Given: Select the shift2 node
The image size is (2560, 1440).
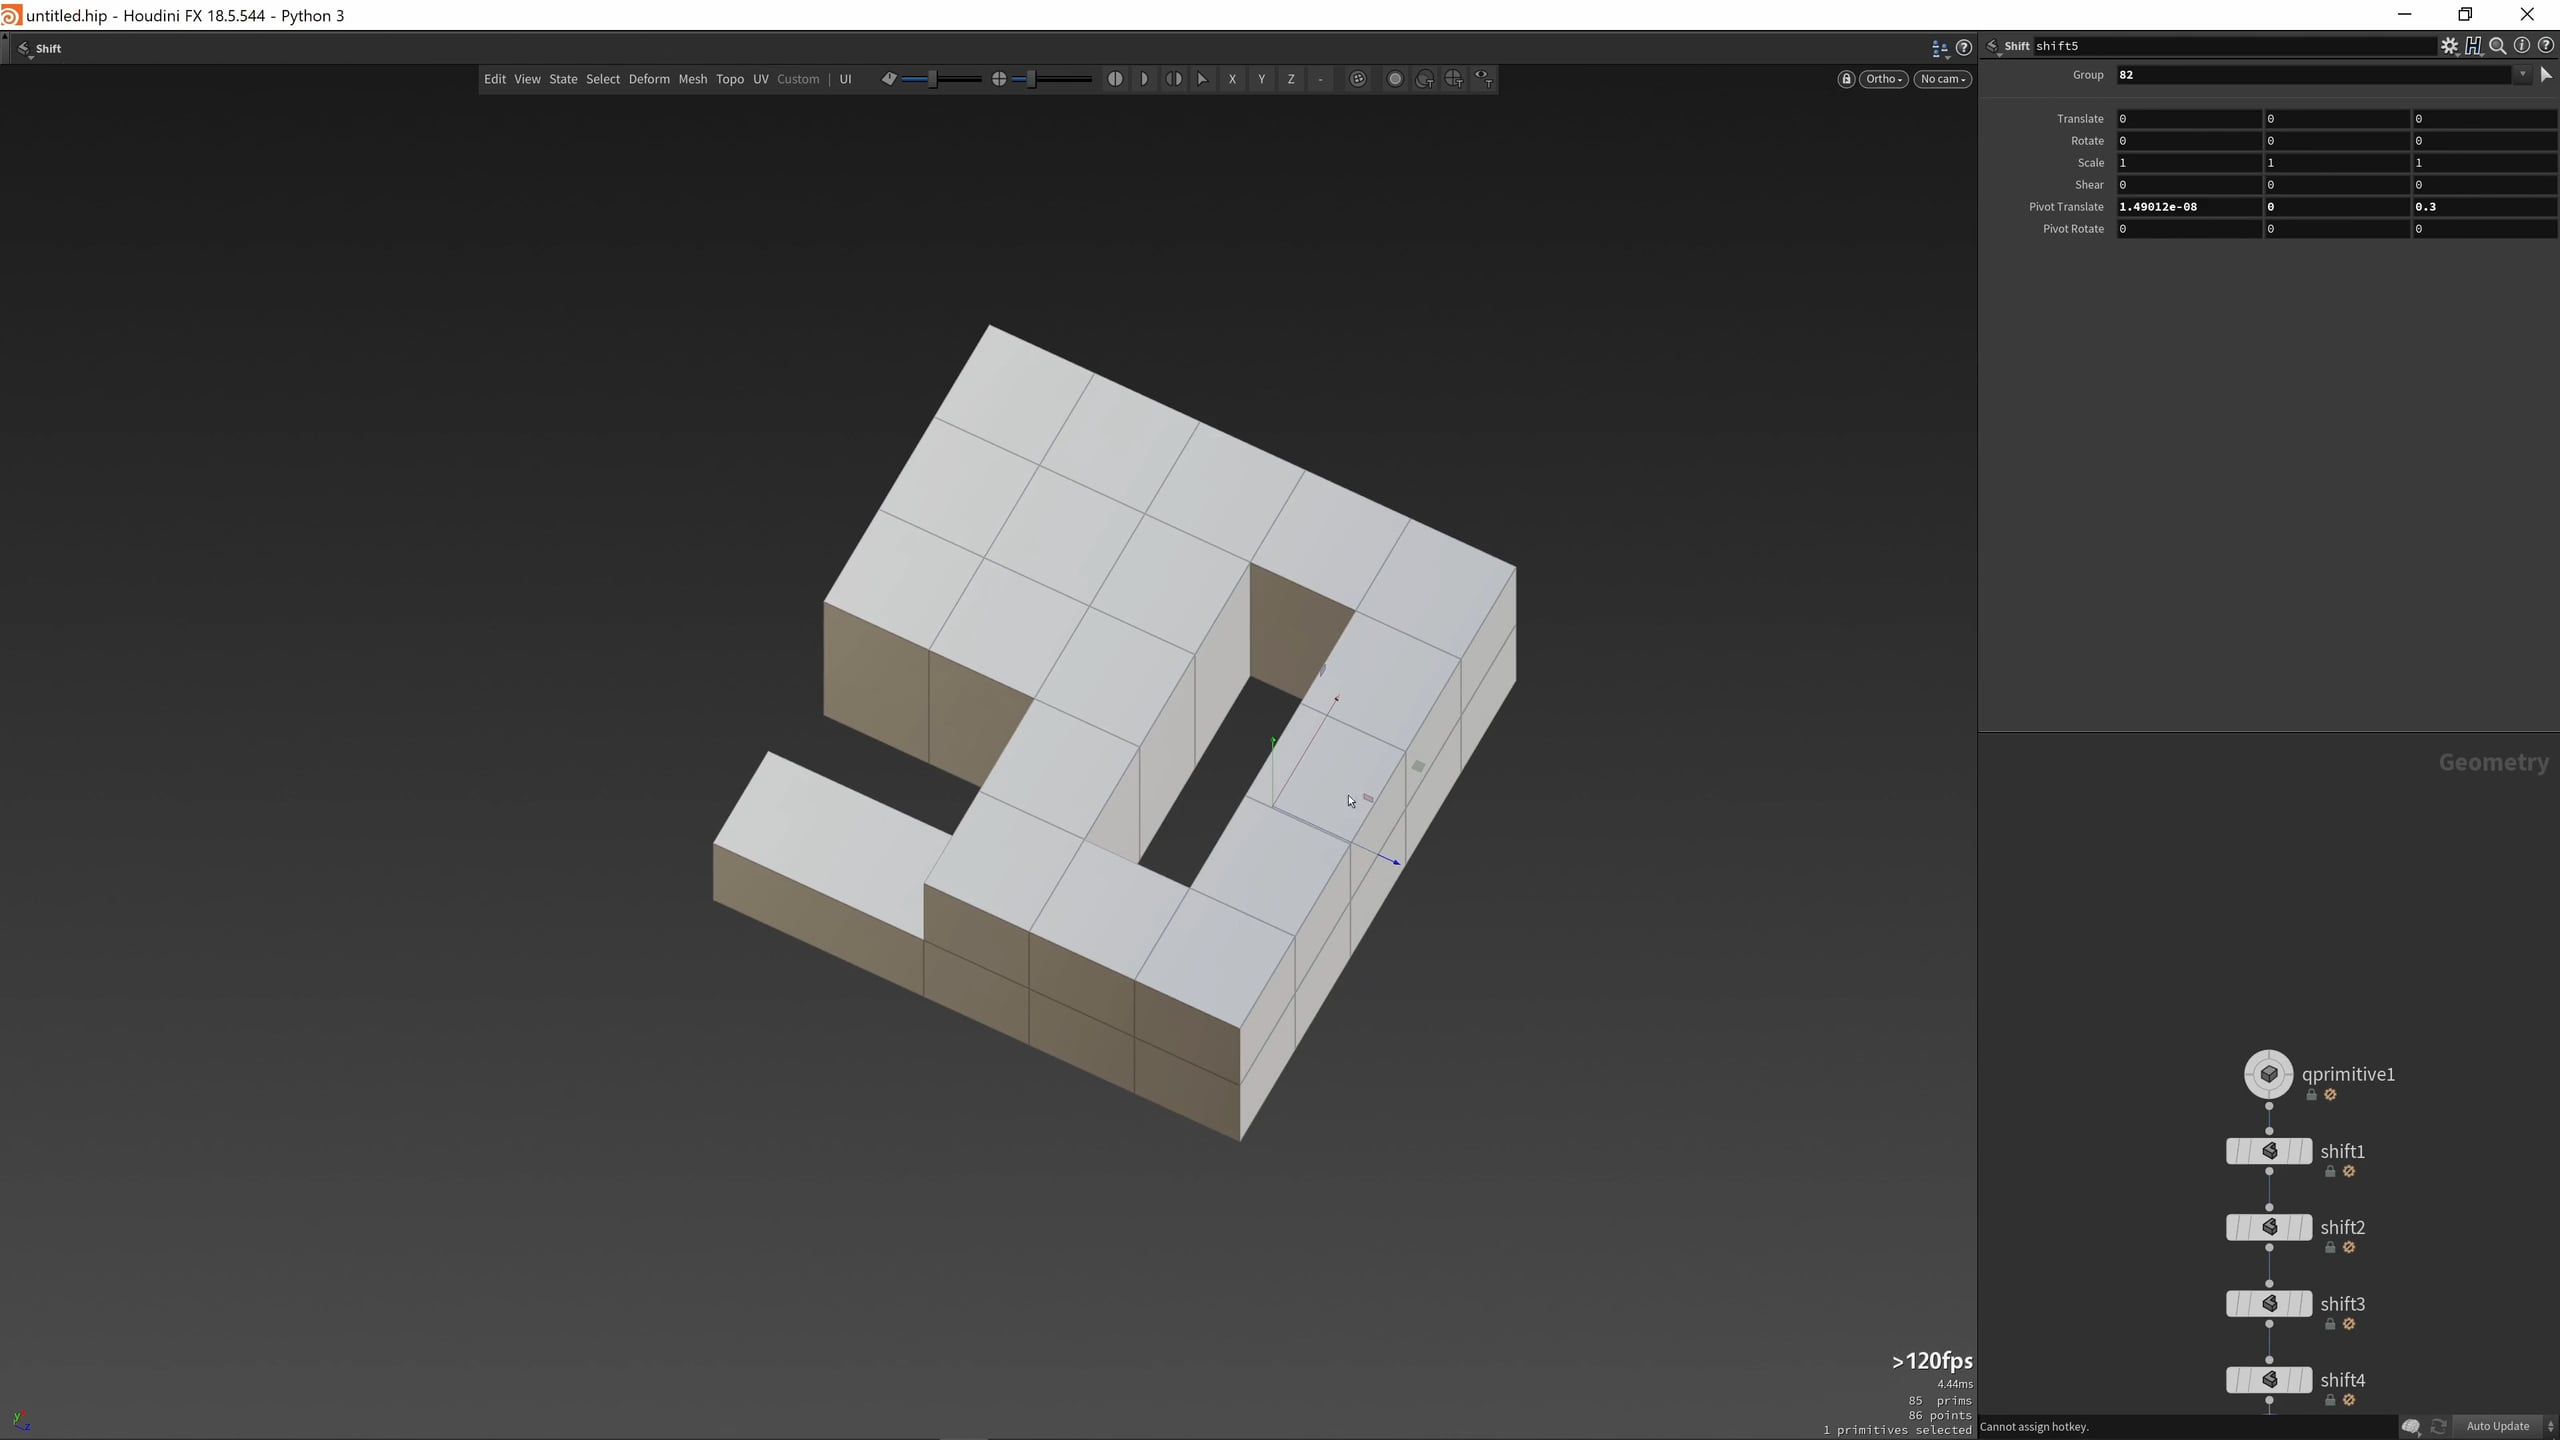Looking at the screenshot, I should click(x=2269, y=1227).
